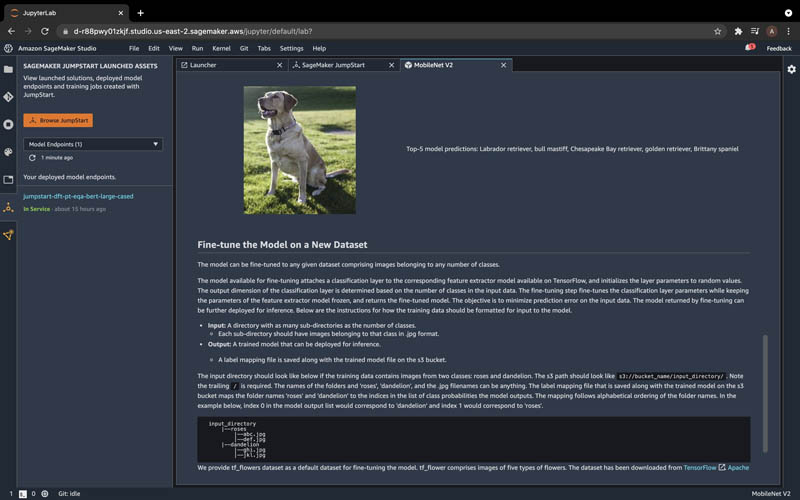Open the Chrome tab search chevron
This screenshot has width=800, height=500.
tap(788, 13)
